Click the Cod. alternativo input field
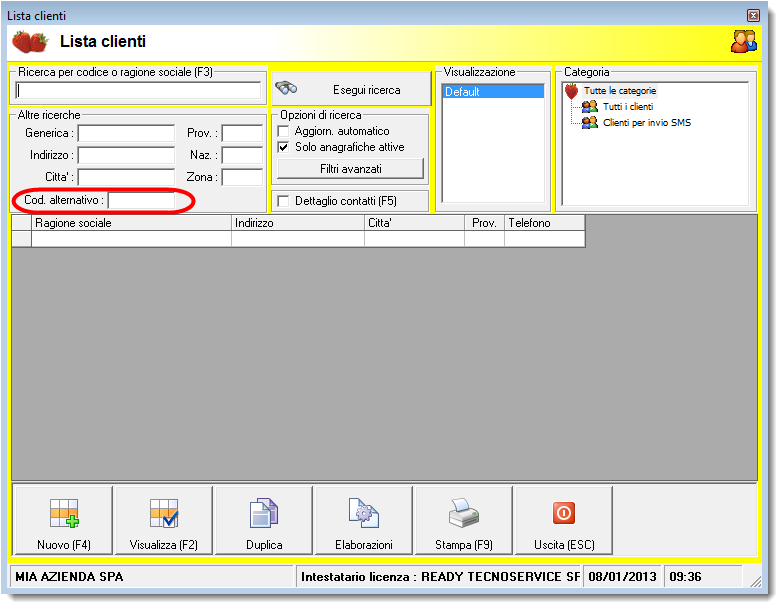The width and height of the screenshot is (783, 609). click(141, 201)
